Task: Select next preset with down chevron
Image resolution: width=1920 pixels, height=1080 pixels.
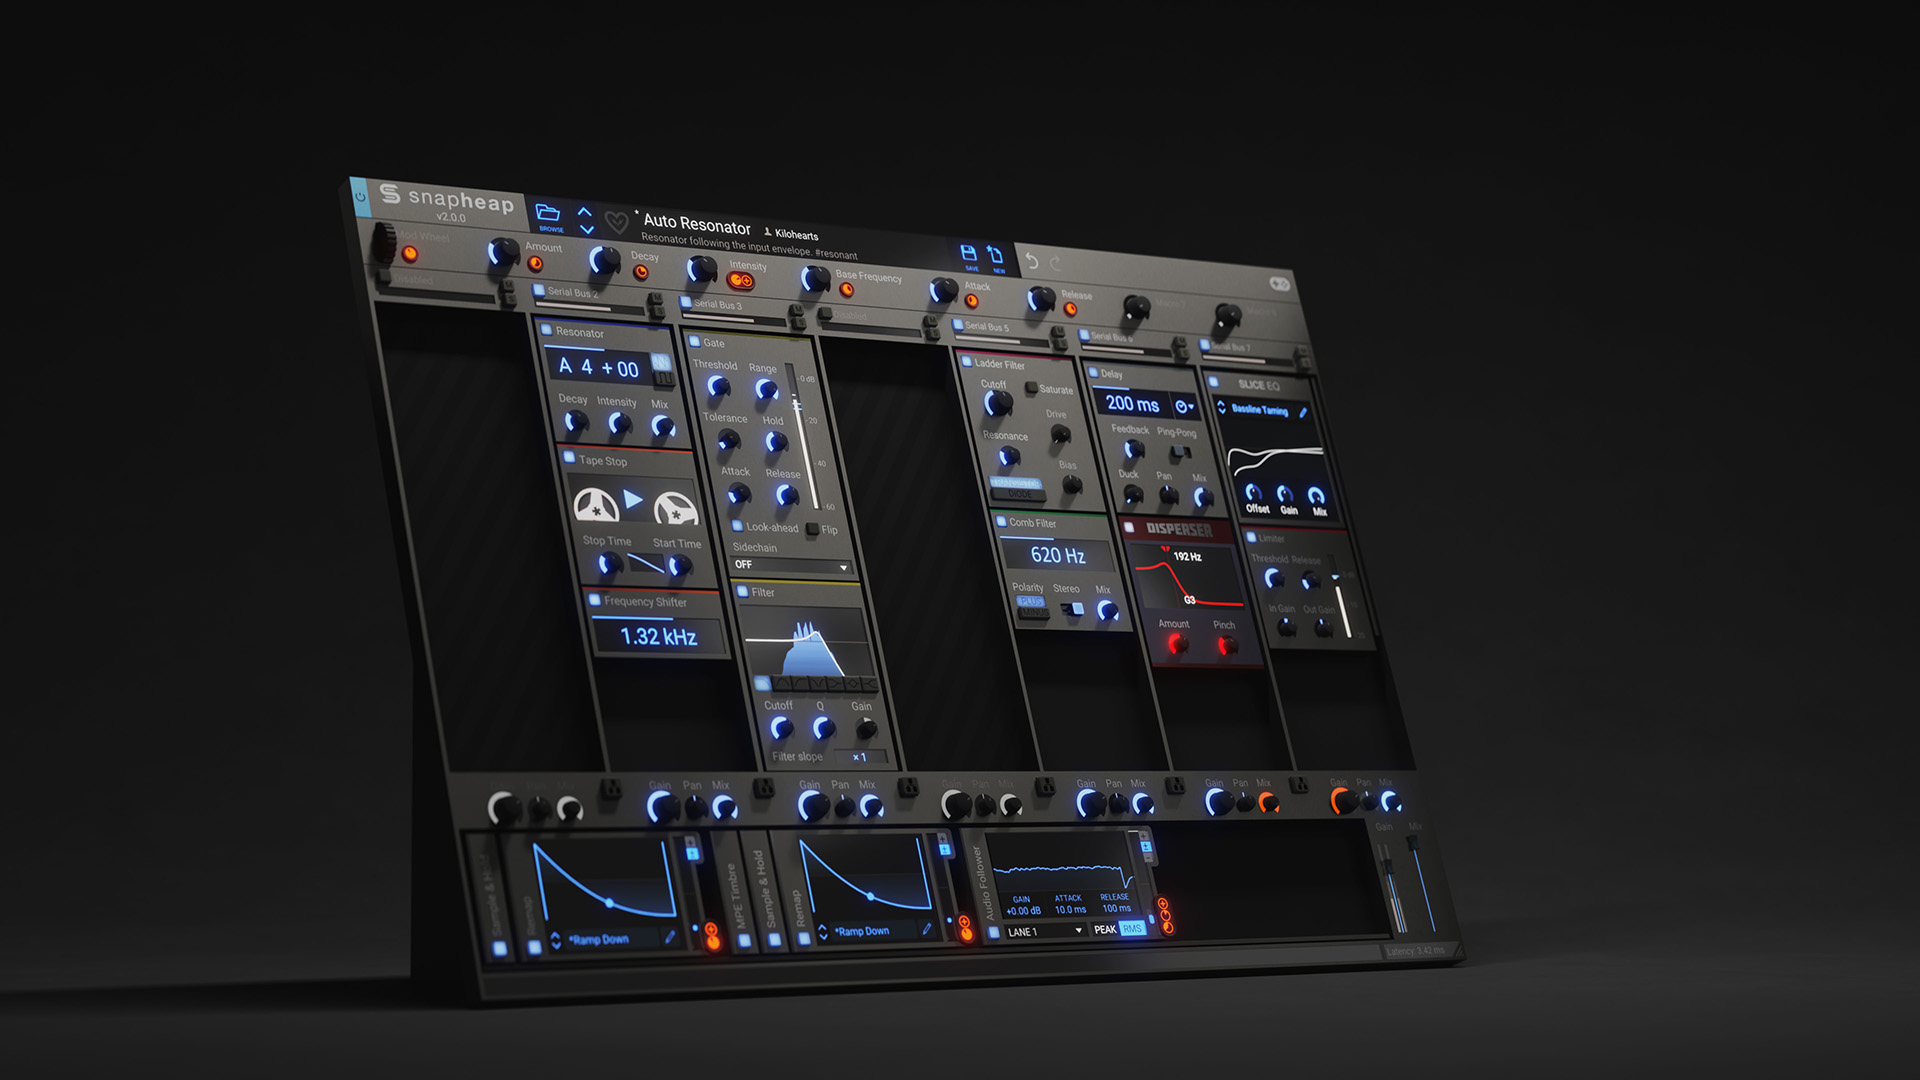Action: click(587, 229)
